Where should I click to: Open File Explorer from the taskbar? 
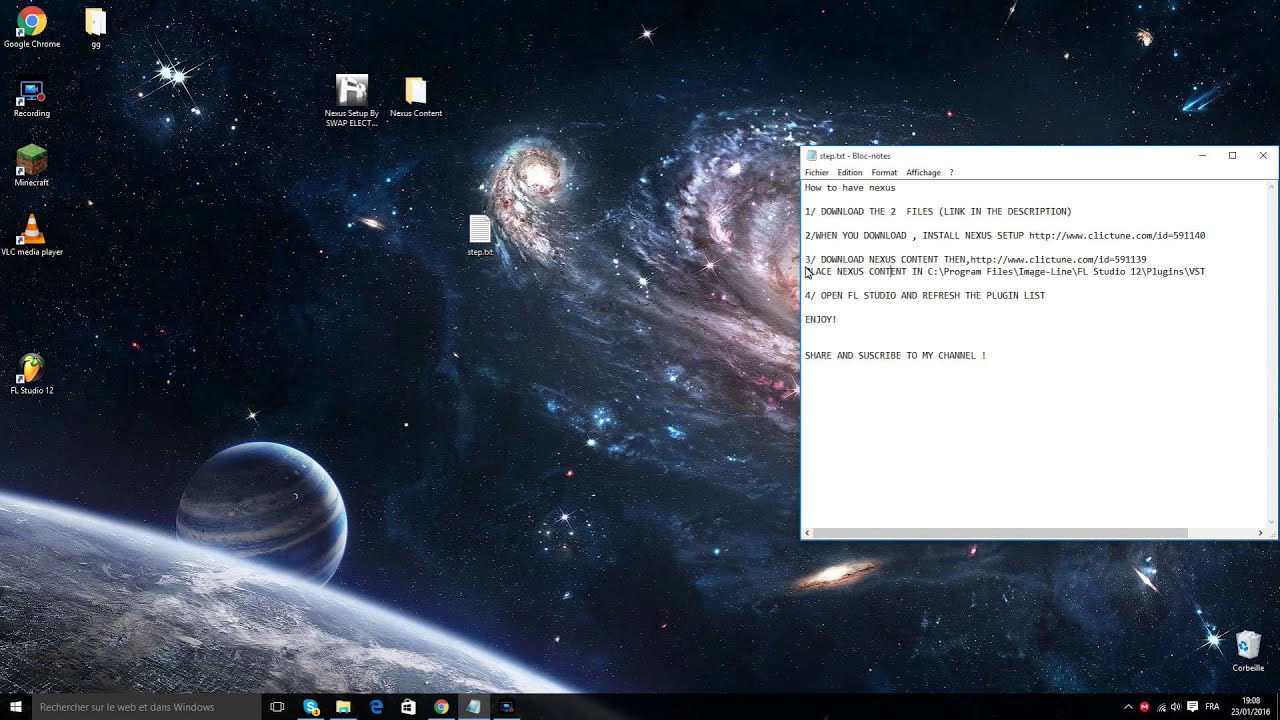pyautogui.click(x=343, y=707)
